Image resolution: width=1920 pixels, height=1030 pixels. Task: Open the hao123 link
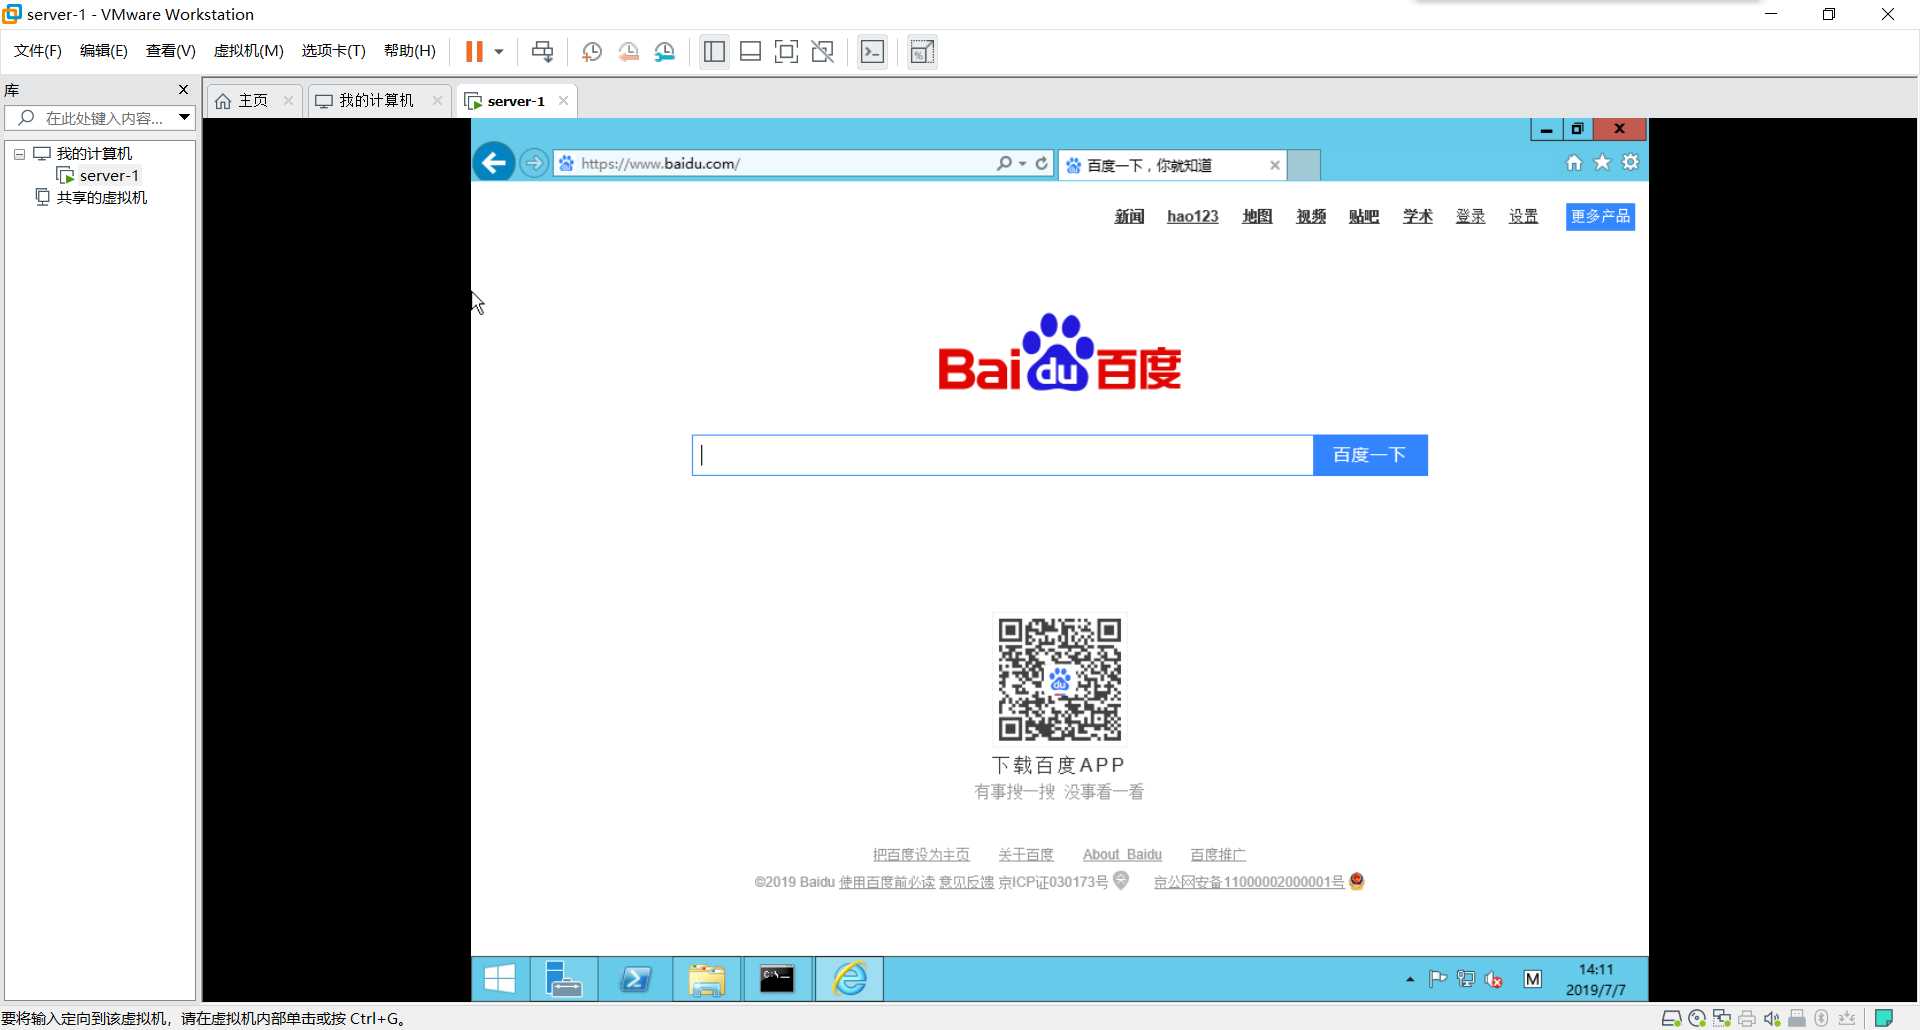click(x=1193, y=217)
